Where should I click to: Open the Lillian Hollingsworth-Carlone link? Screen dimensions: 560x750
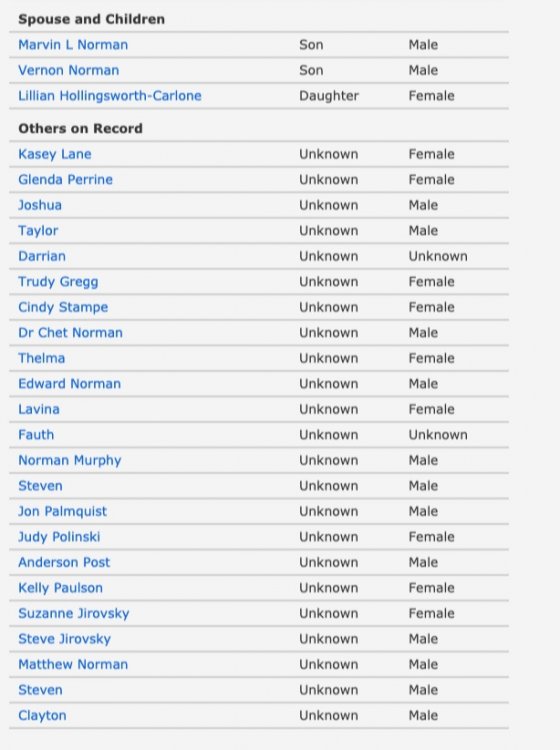tap(110, 96)
